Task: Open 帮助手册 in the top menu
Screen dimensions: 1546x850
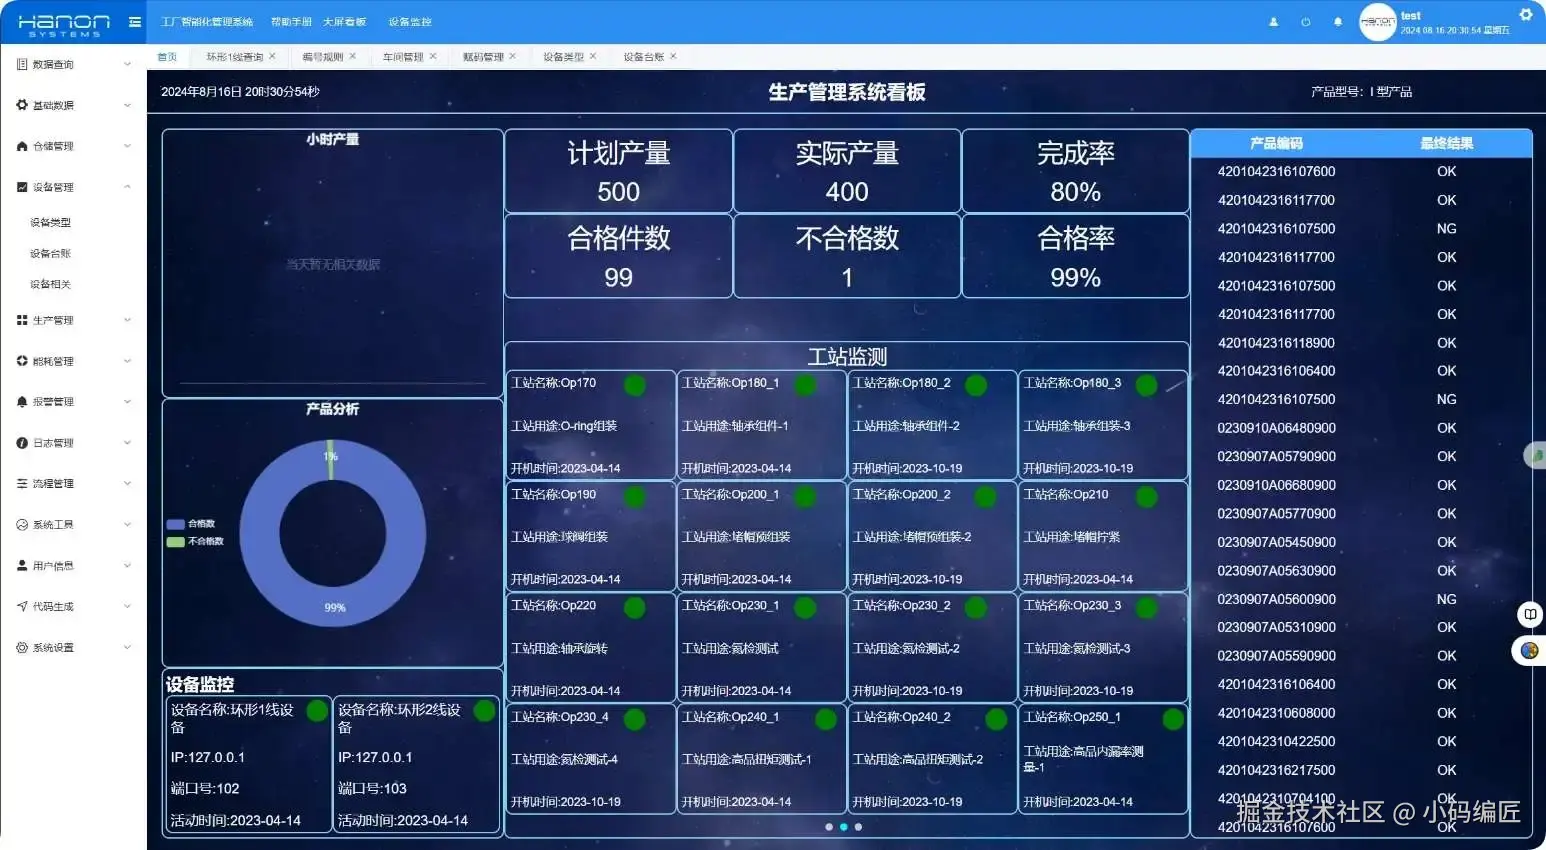Action: click(291, 22)
